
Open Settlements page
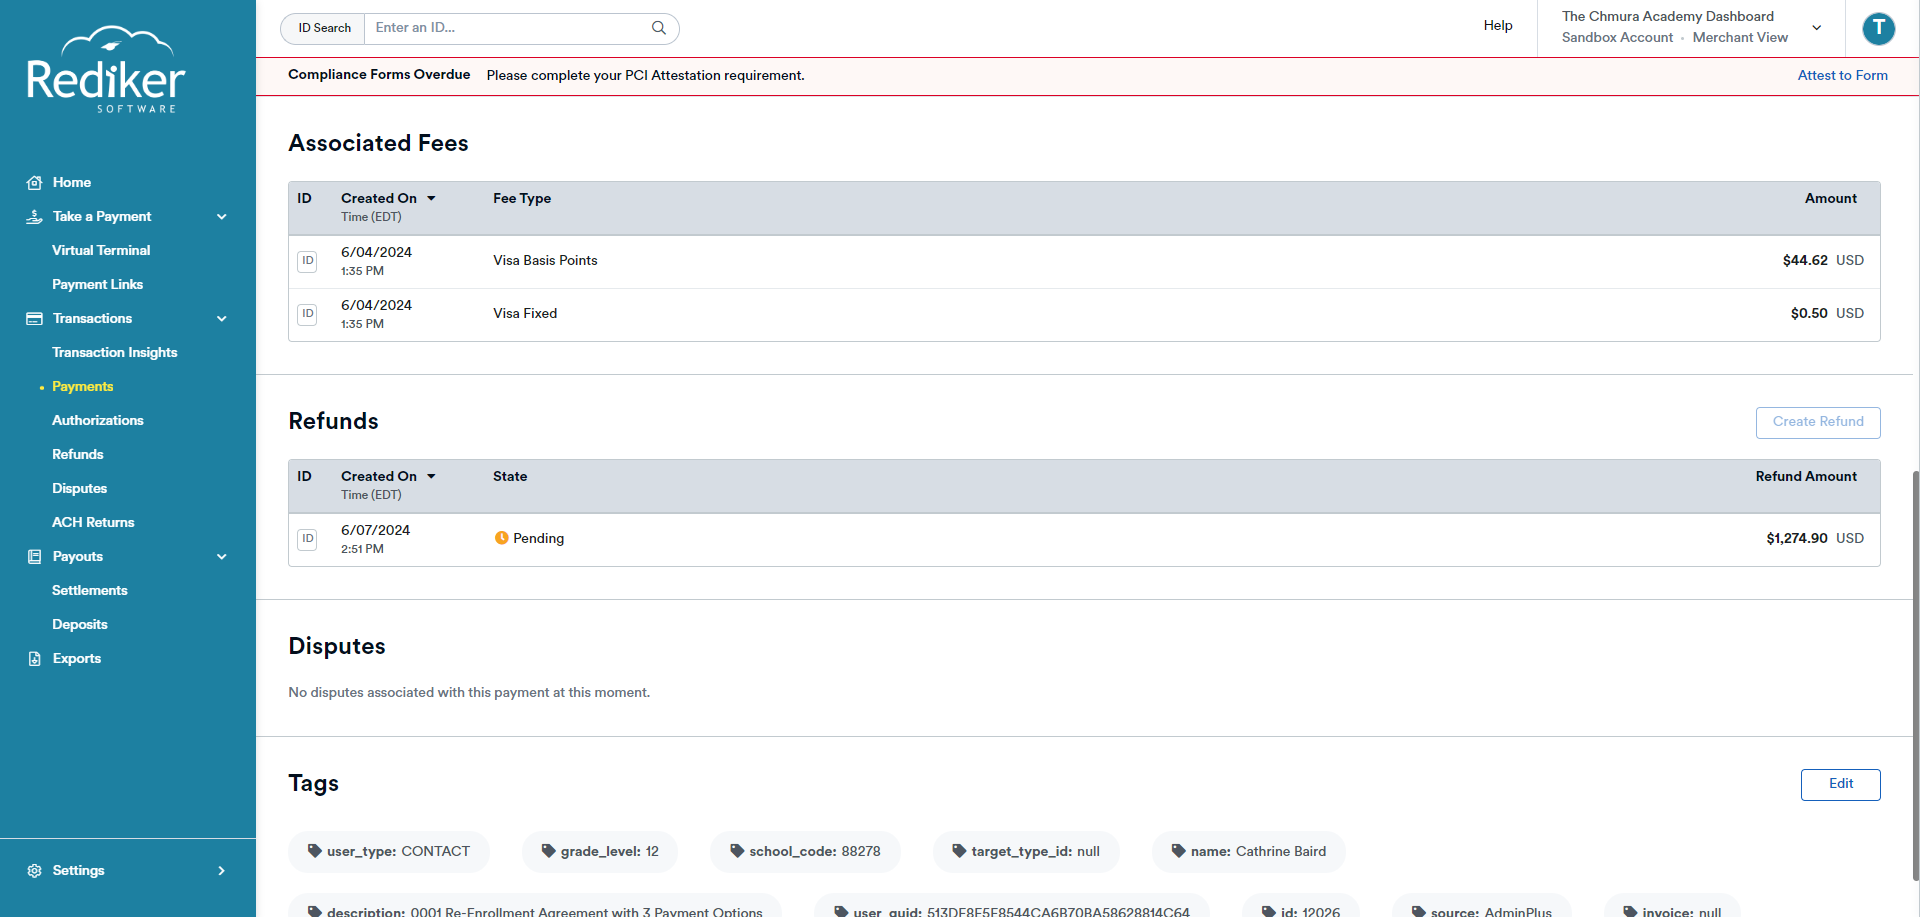pyautogui.click(x=90, y=591)
